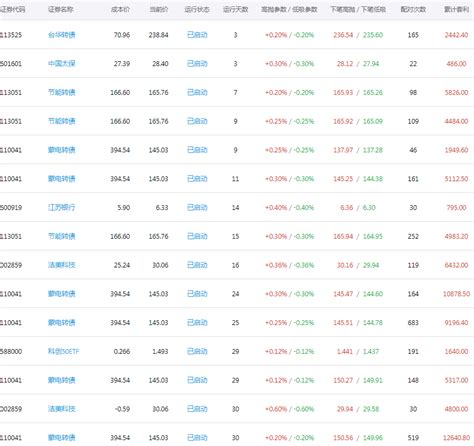Open the 江苏银行 security link
The height and width of the screenshot is (446, 474).
62,208
